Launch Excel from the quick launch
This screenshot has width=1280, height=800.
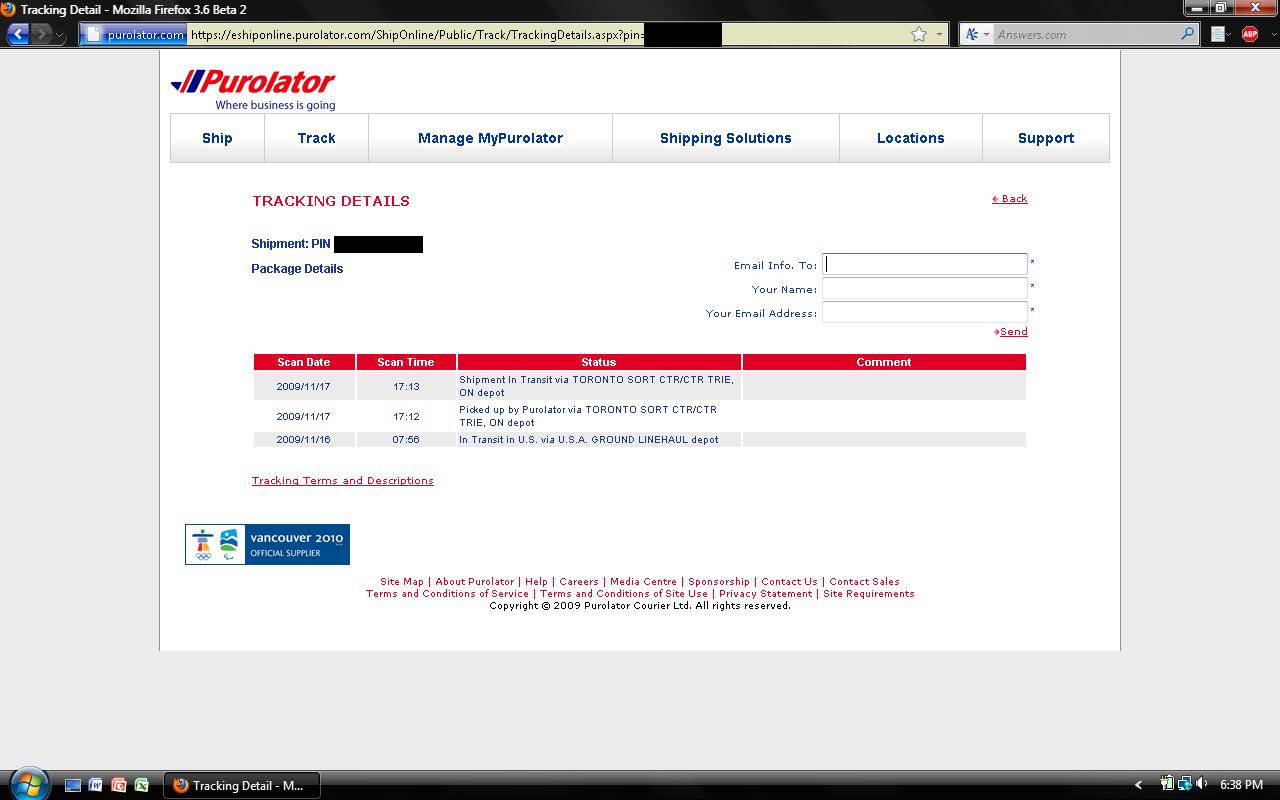(142, 785)
